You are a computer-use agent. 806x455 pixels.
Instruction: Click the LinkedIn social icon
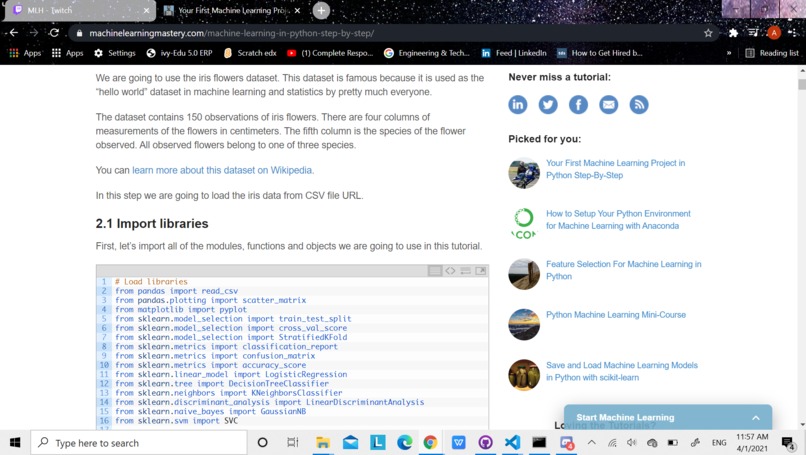[518, 105]
